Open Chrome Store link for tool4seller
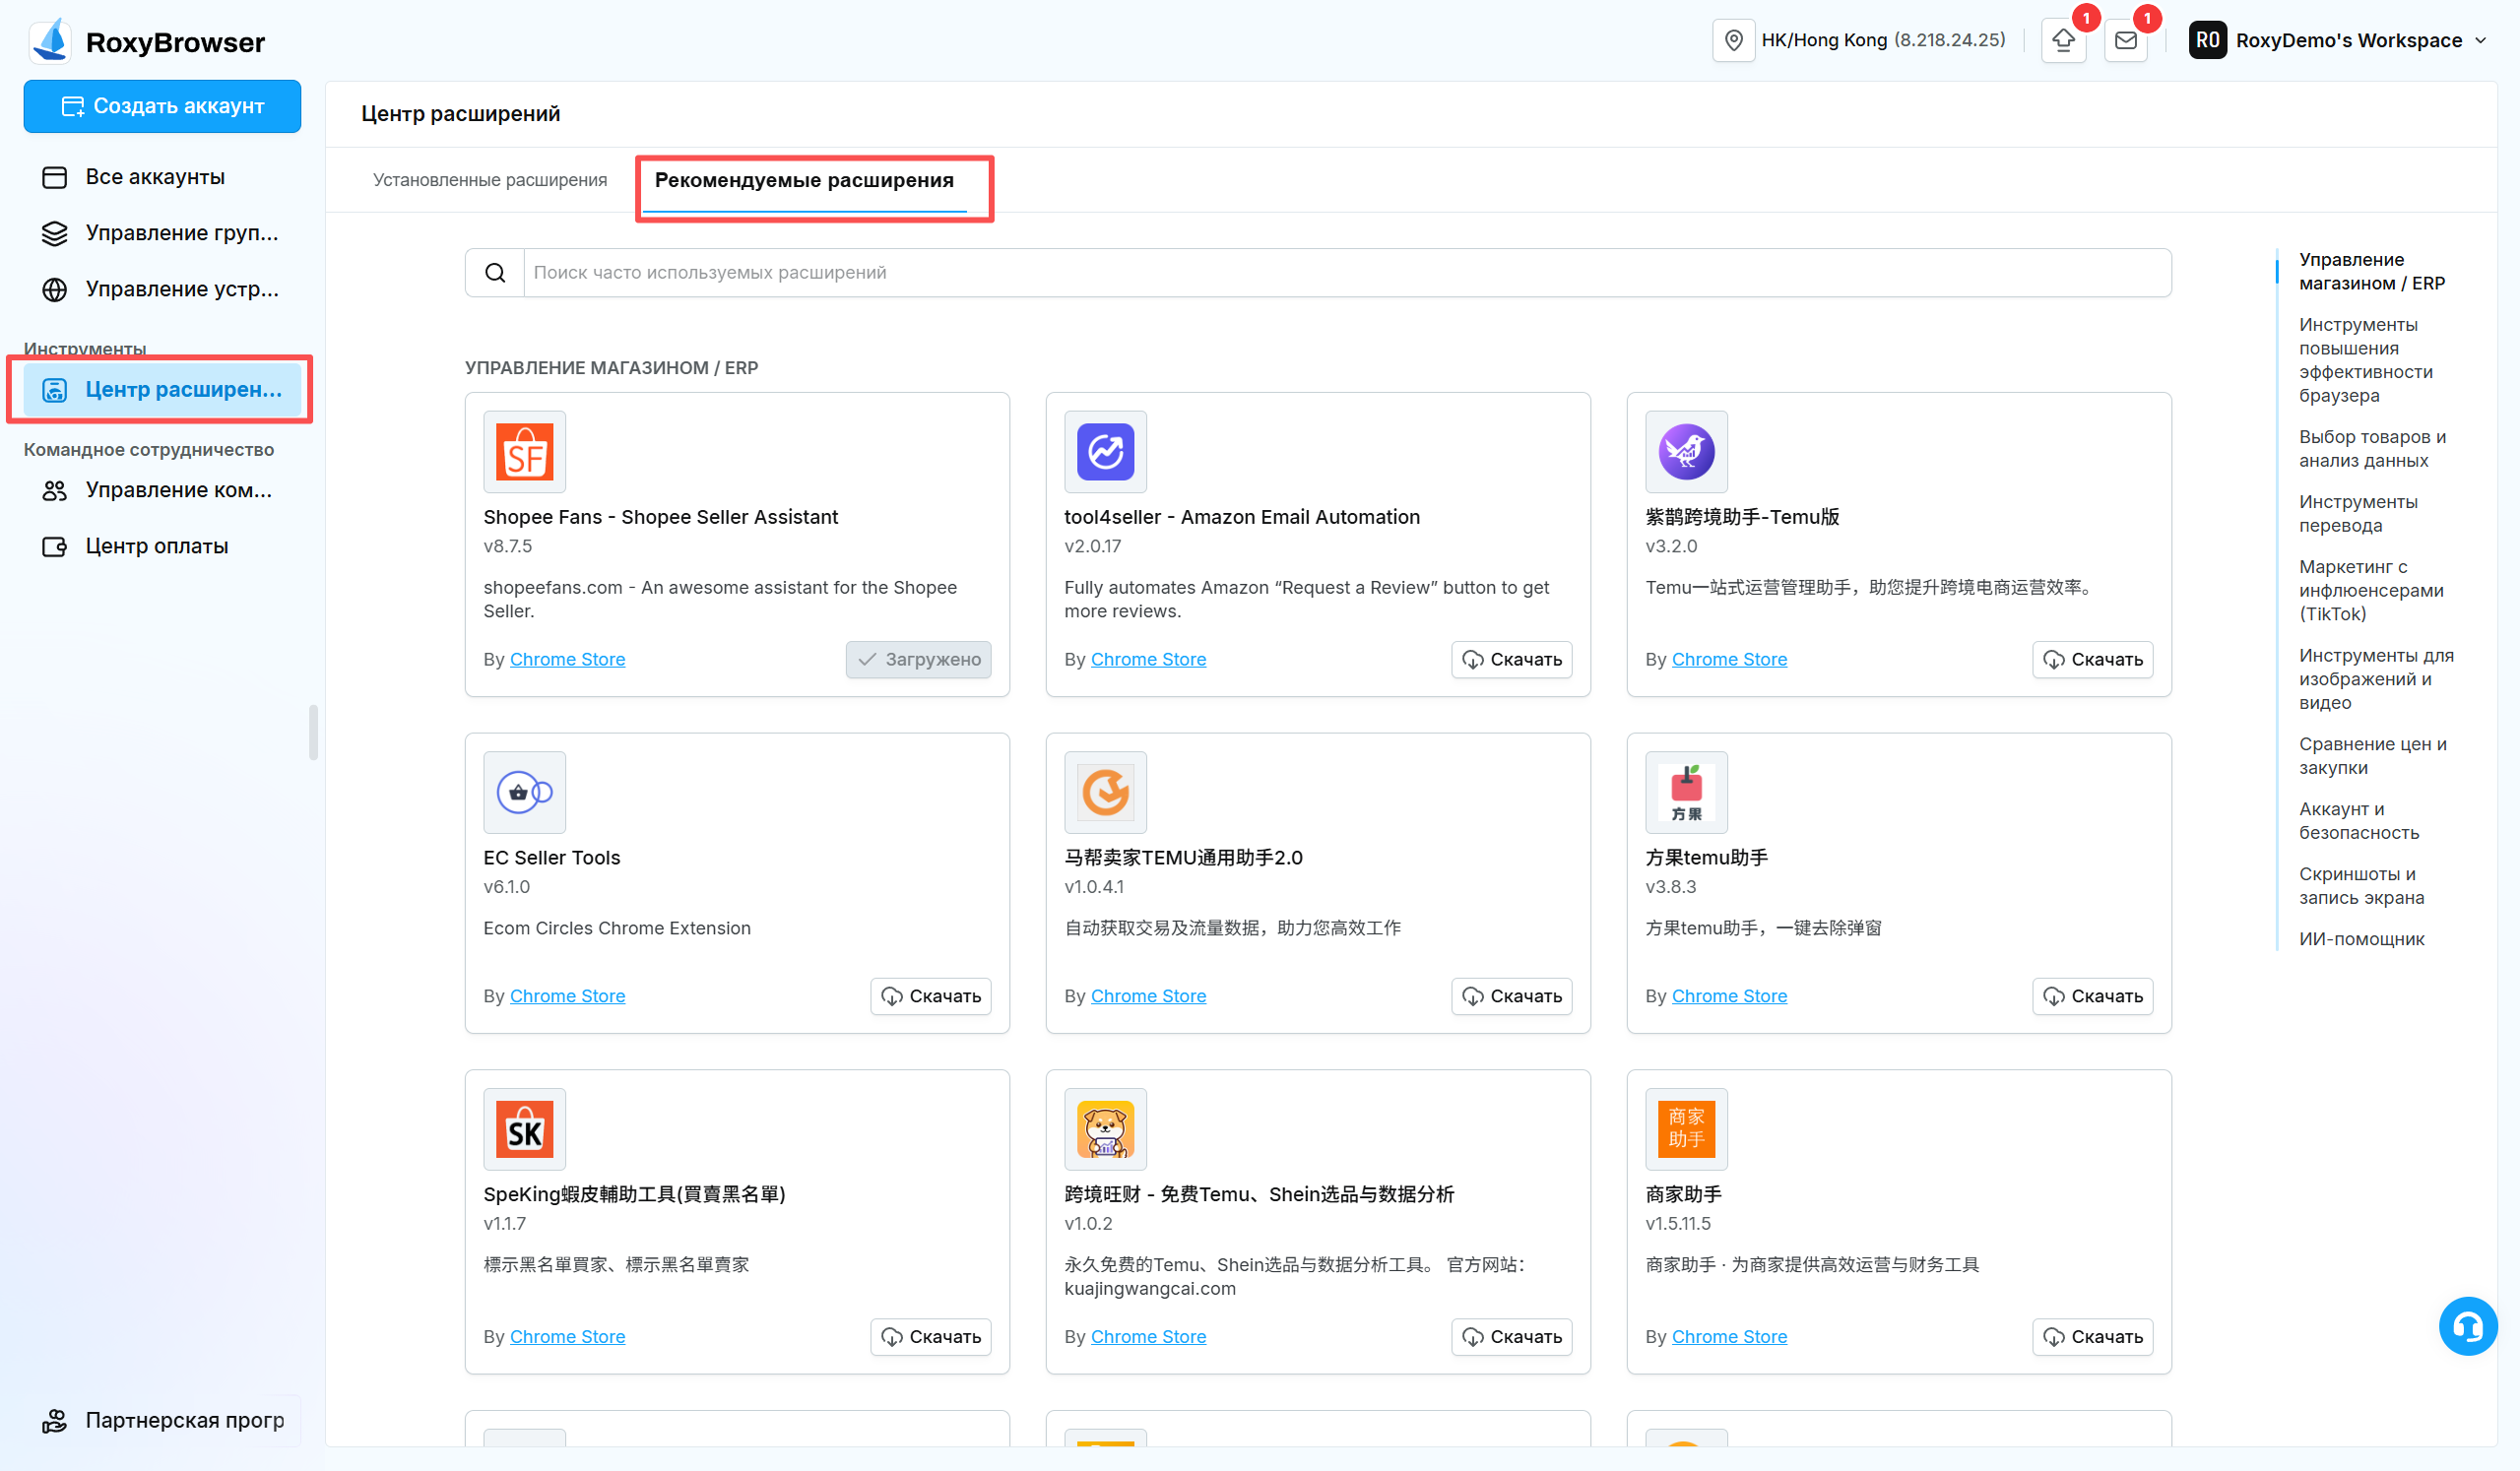Viewport: 2520px width, 1471px height. (x=1148, y=659)
